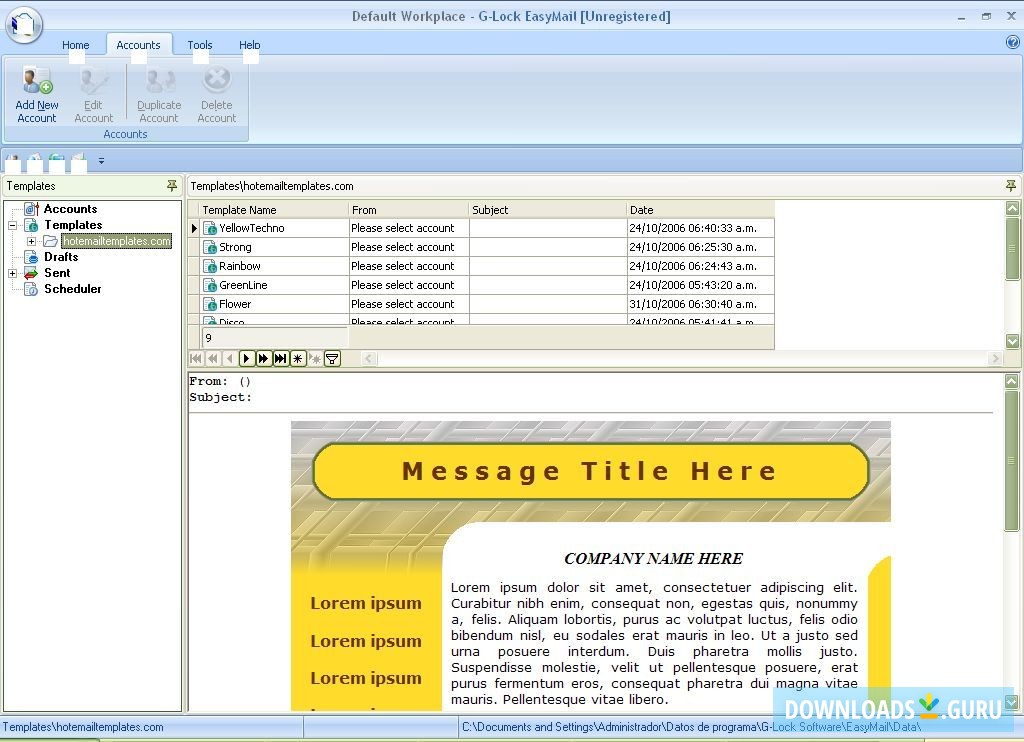Open the quick access toolbar dropdown arrow

point(100,161)
